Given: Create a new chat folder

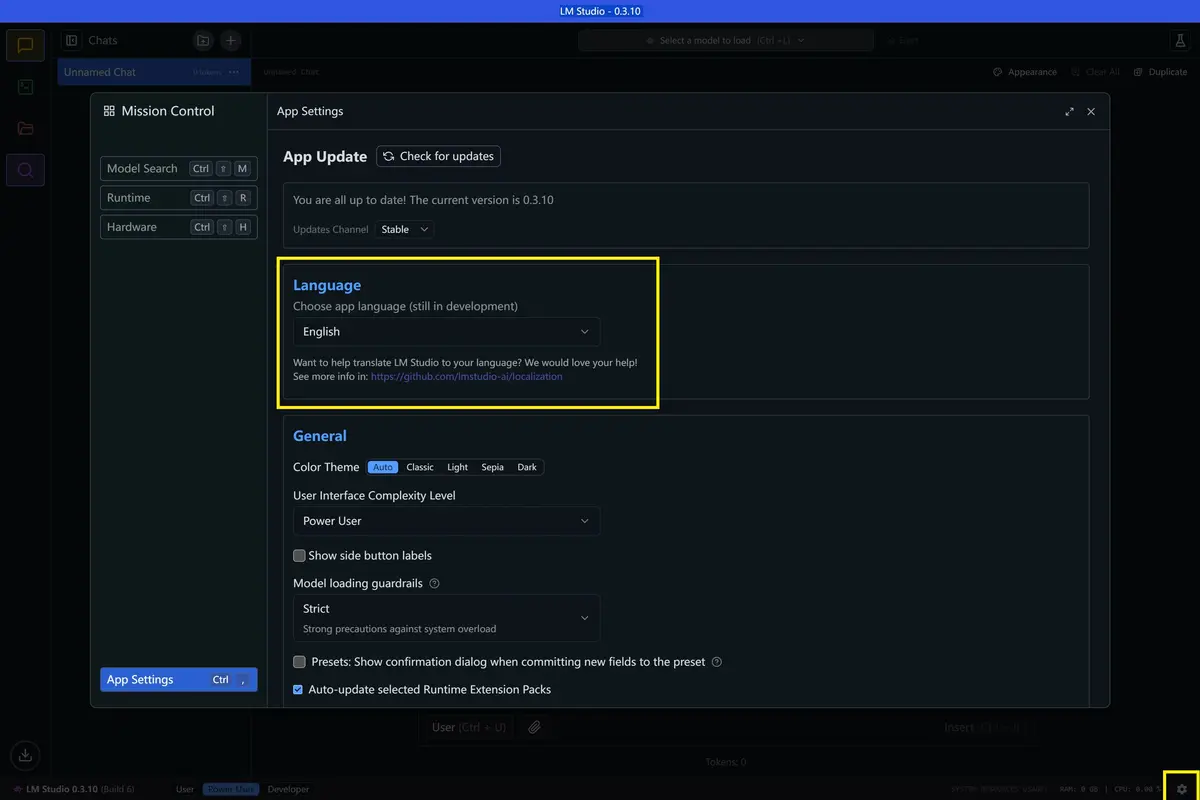Looking at the screenshot, I should (x=203, y=41).
